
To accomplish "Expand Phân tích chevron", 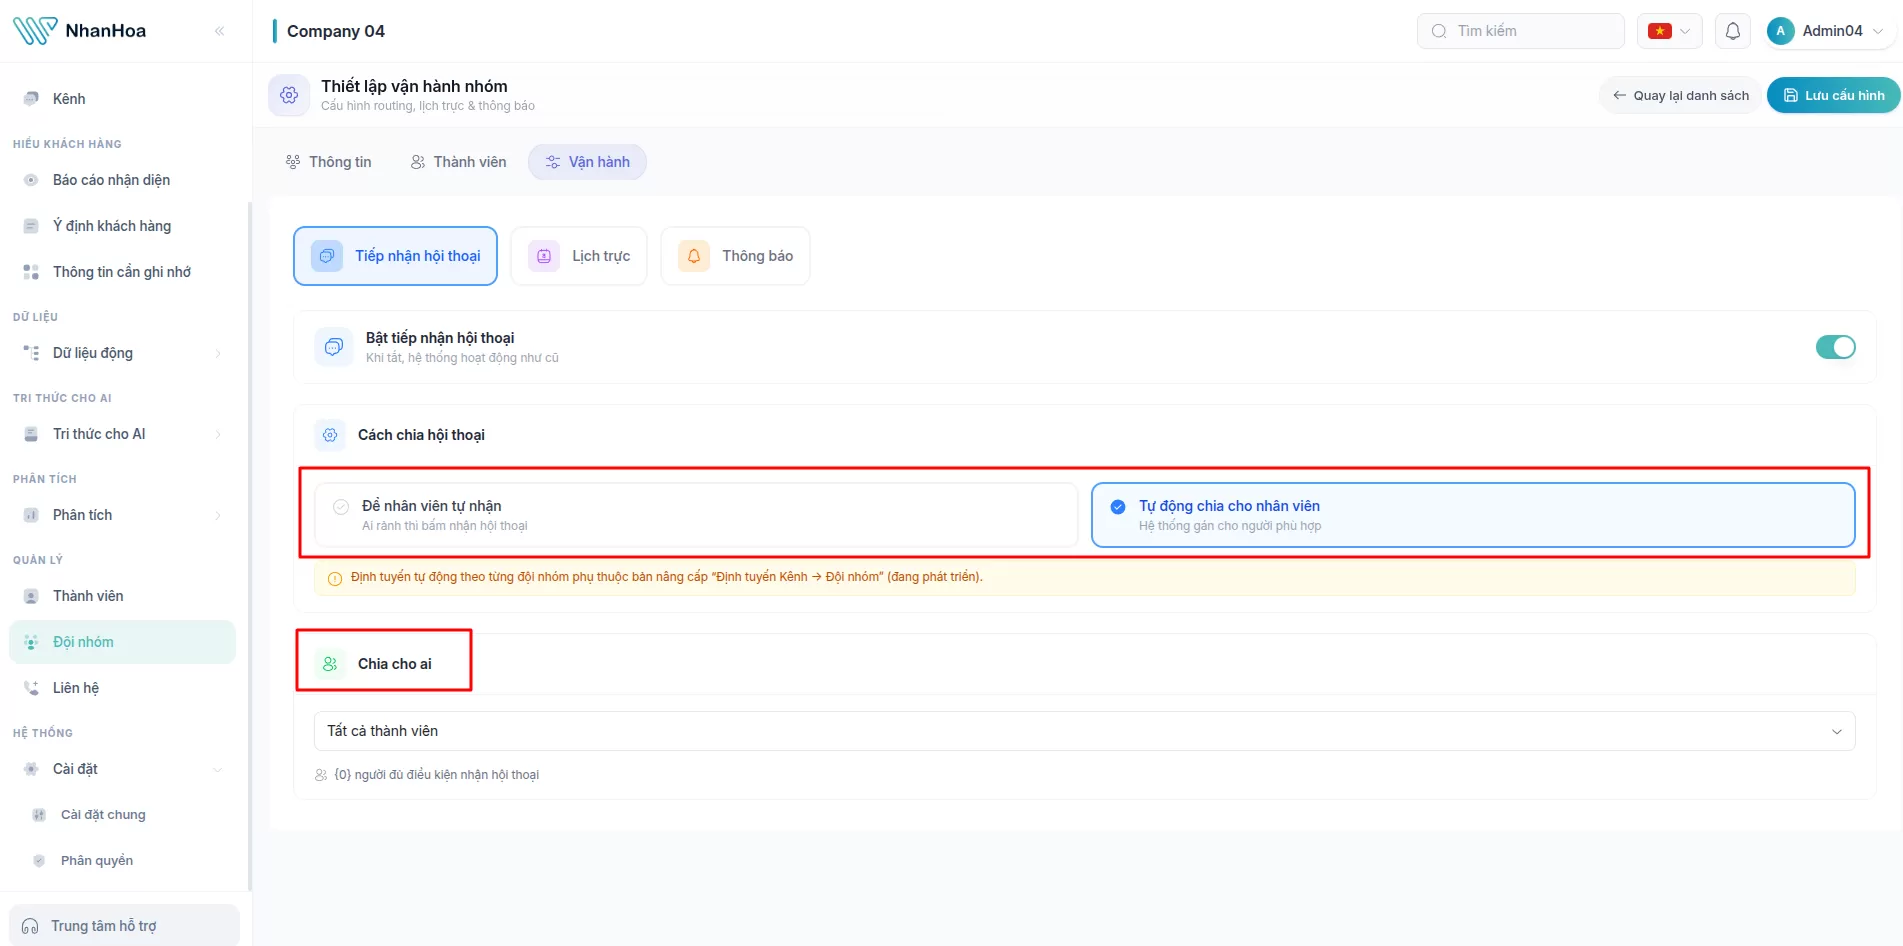I will pyautogui.click(x=218, y=515).
